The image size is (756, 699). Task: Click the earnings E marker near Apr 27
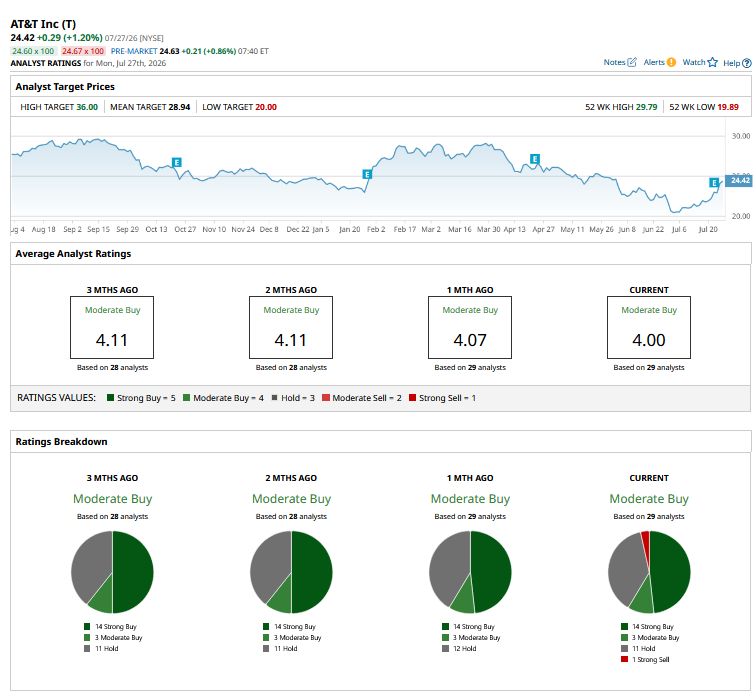(x=535, y=159)
